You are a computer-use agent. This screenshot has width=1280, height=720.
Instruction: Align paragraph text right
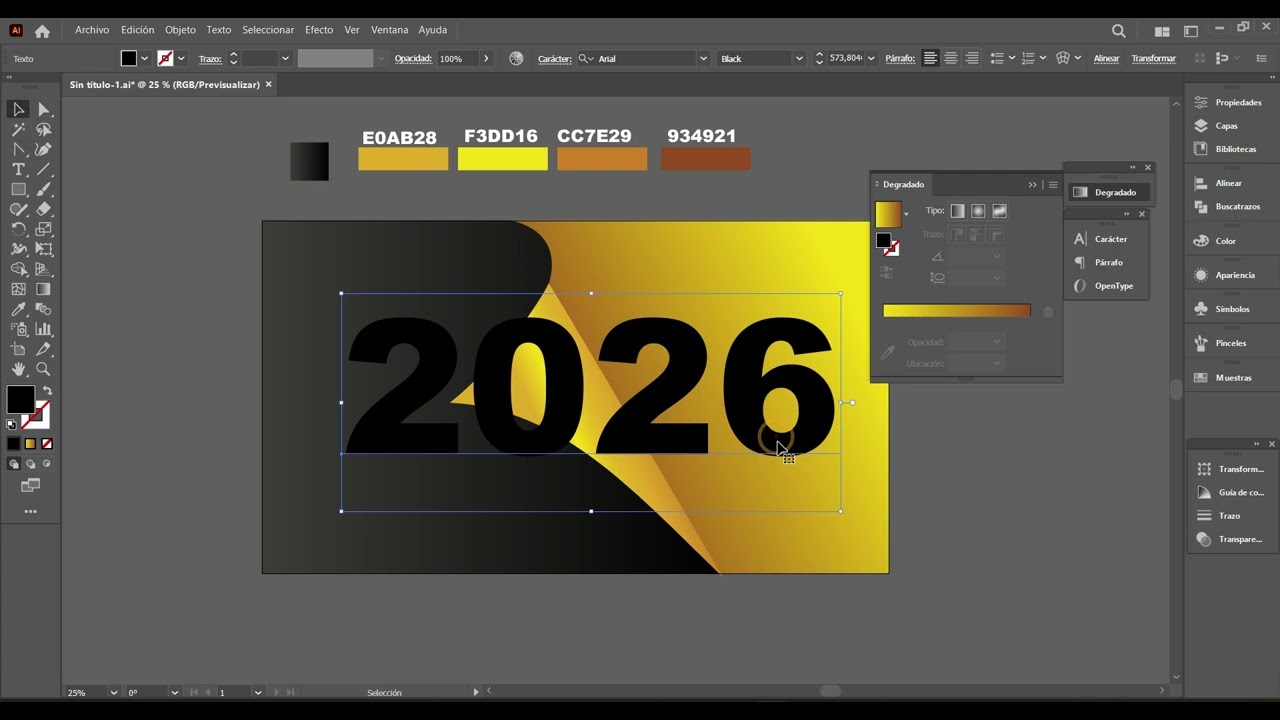point(971,58)
